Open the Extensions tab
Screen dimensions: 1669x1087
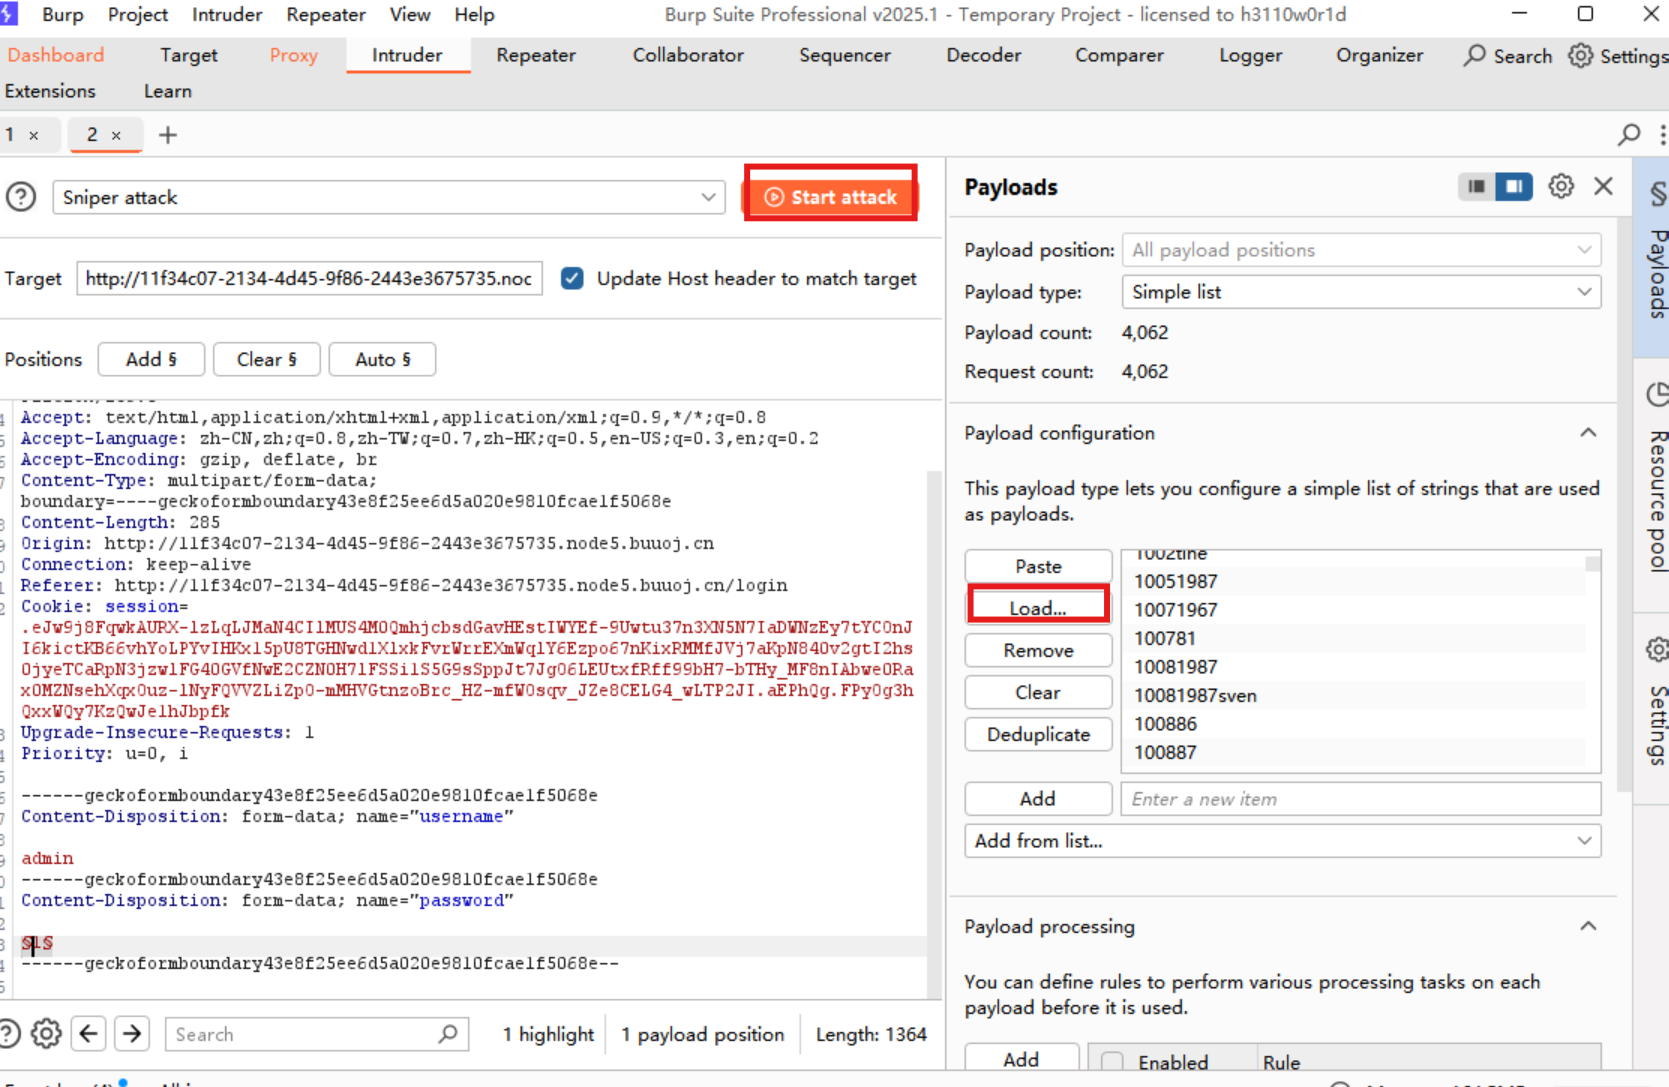tap(50, 91)
